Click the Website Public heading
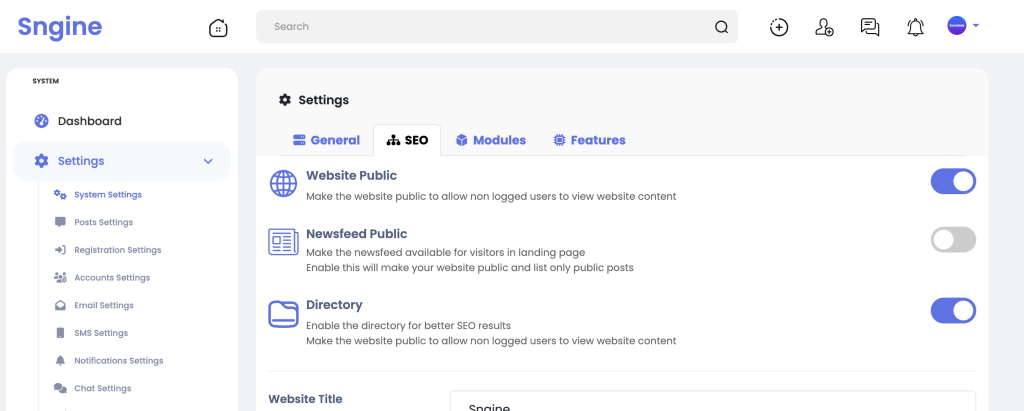 [351, 176]
